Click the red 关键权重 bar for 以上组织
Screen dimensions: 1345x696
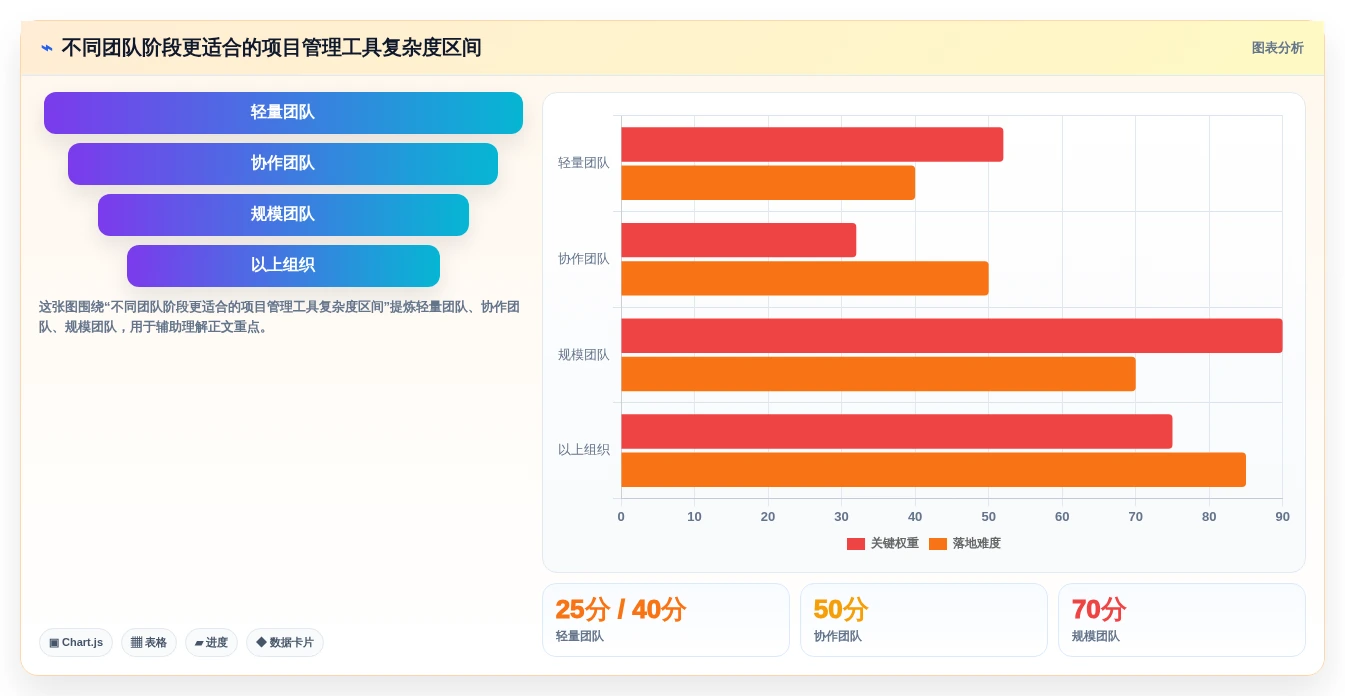click(897, 432)
